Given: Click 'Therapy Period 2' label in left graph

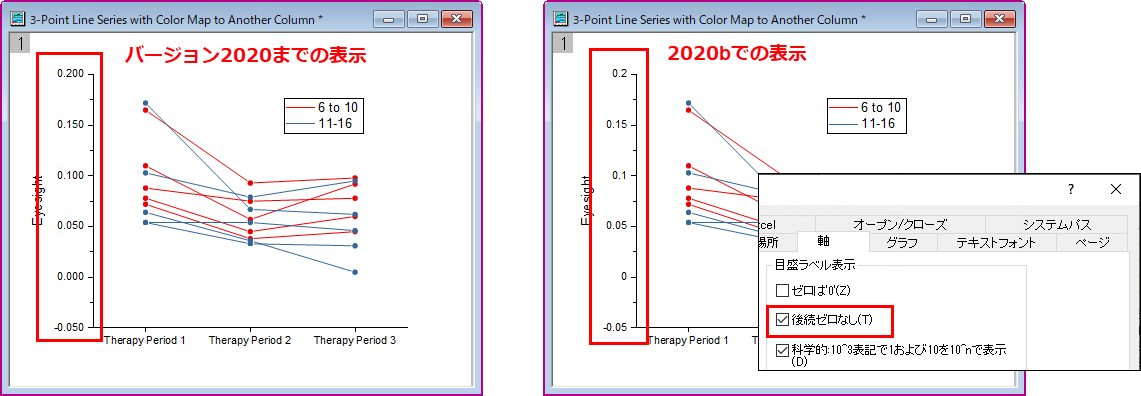Looking at the screenshot, I should click(x=250, y=340).
